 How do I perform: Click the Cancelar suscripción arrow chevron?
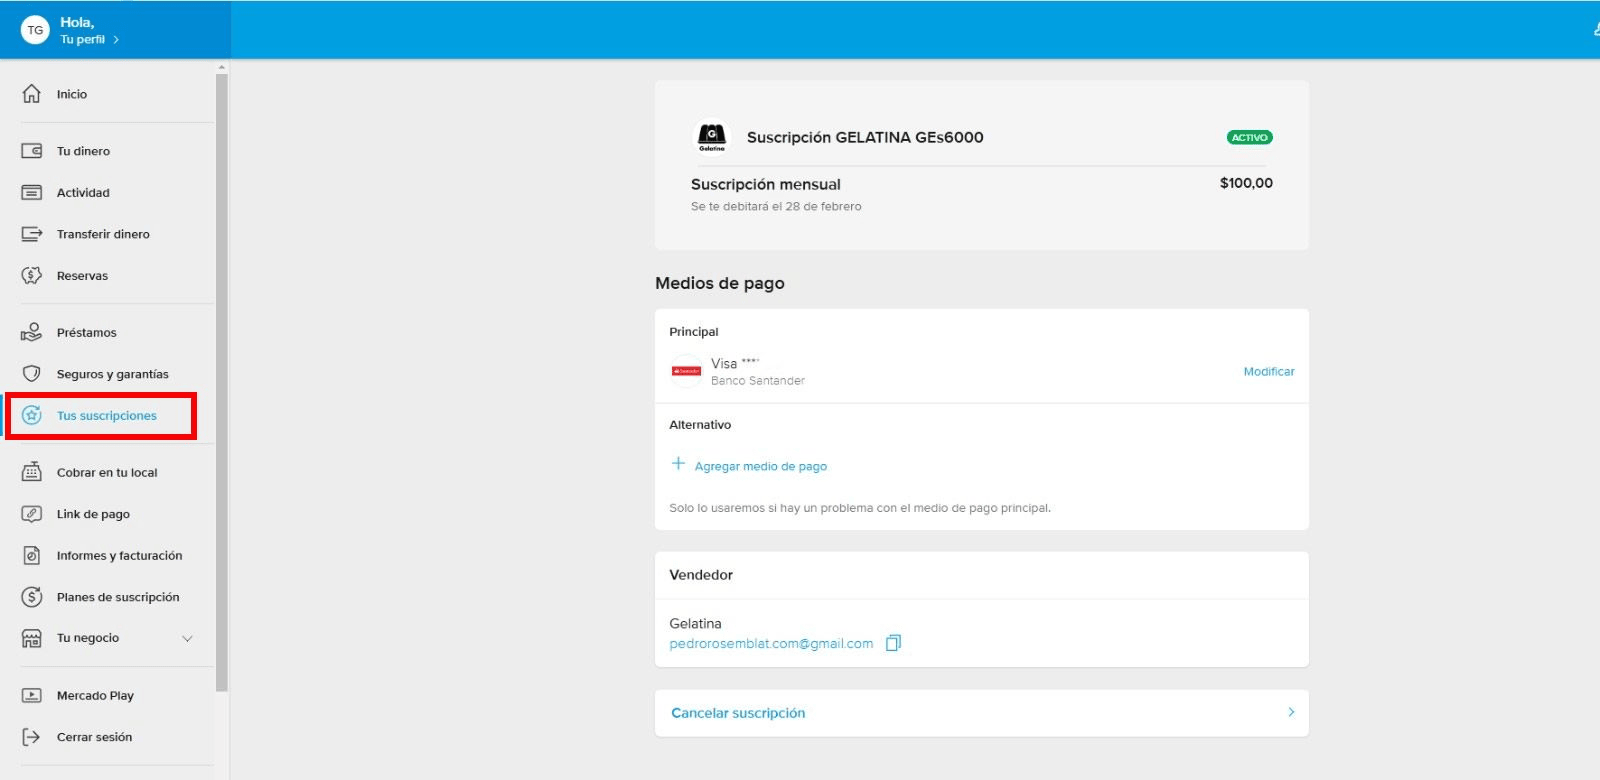click(x=1291, y=712)
